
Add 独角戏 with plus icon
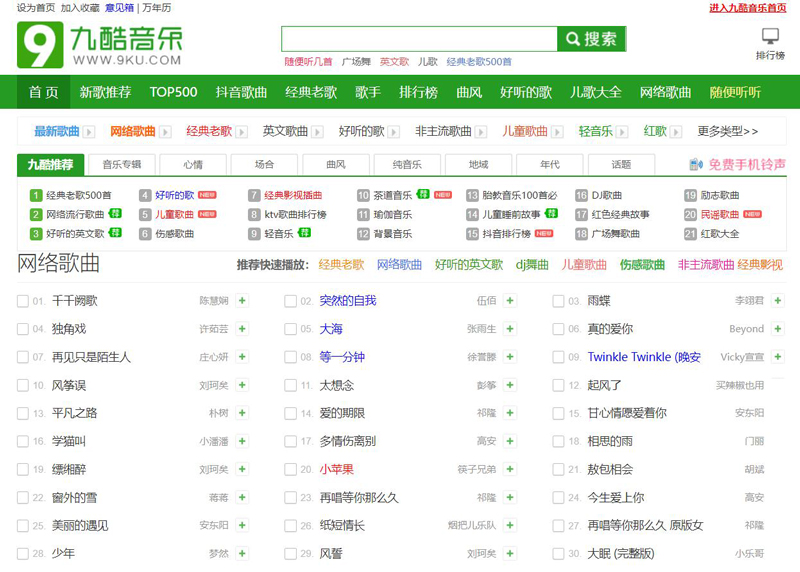coord(242,329)
